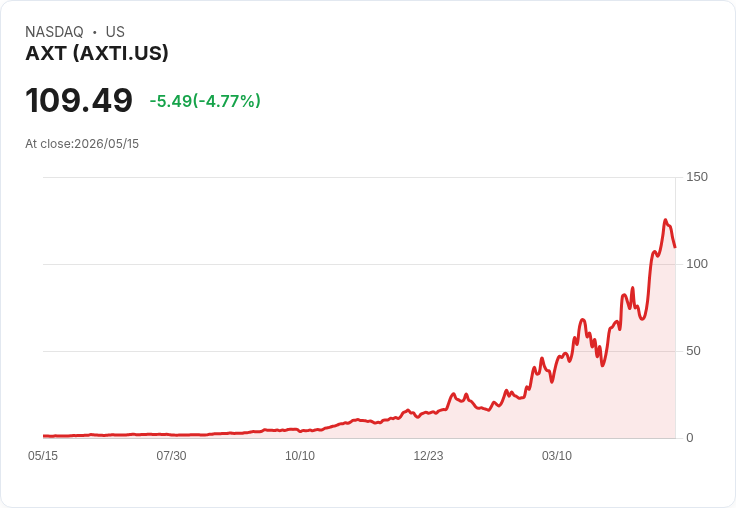Click the US market label

[x=115, y=32]
